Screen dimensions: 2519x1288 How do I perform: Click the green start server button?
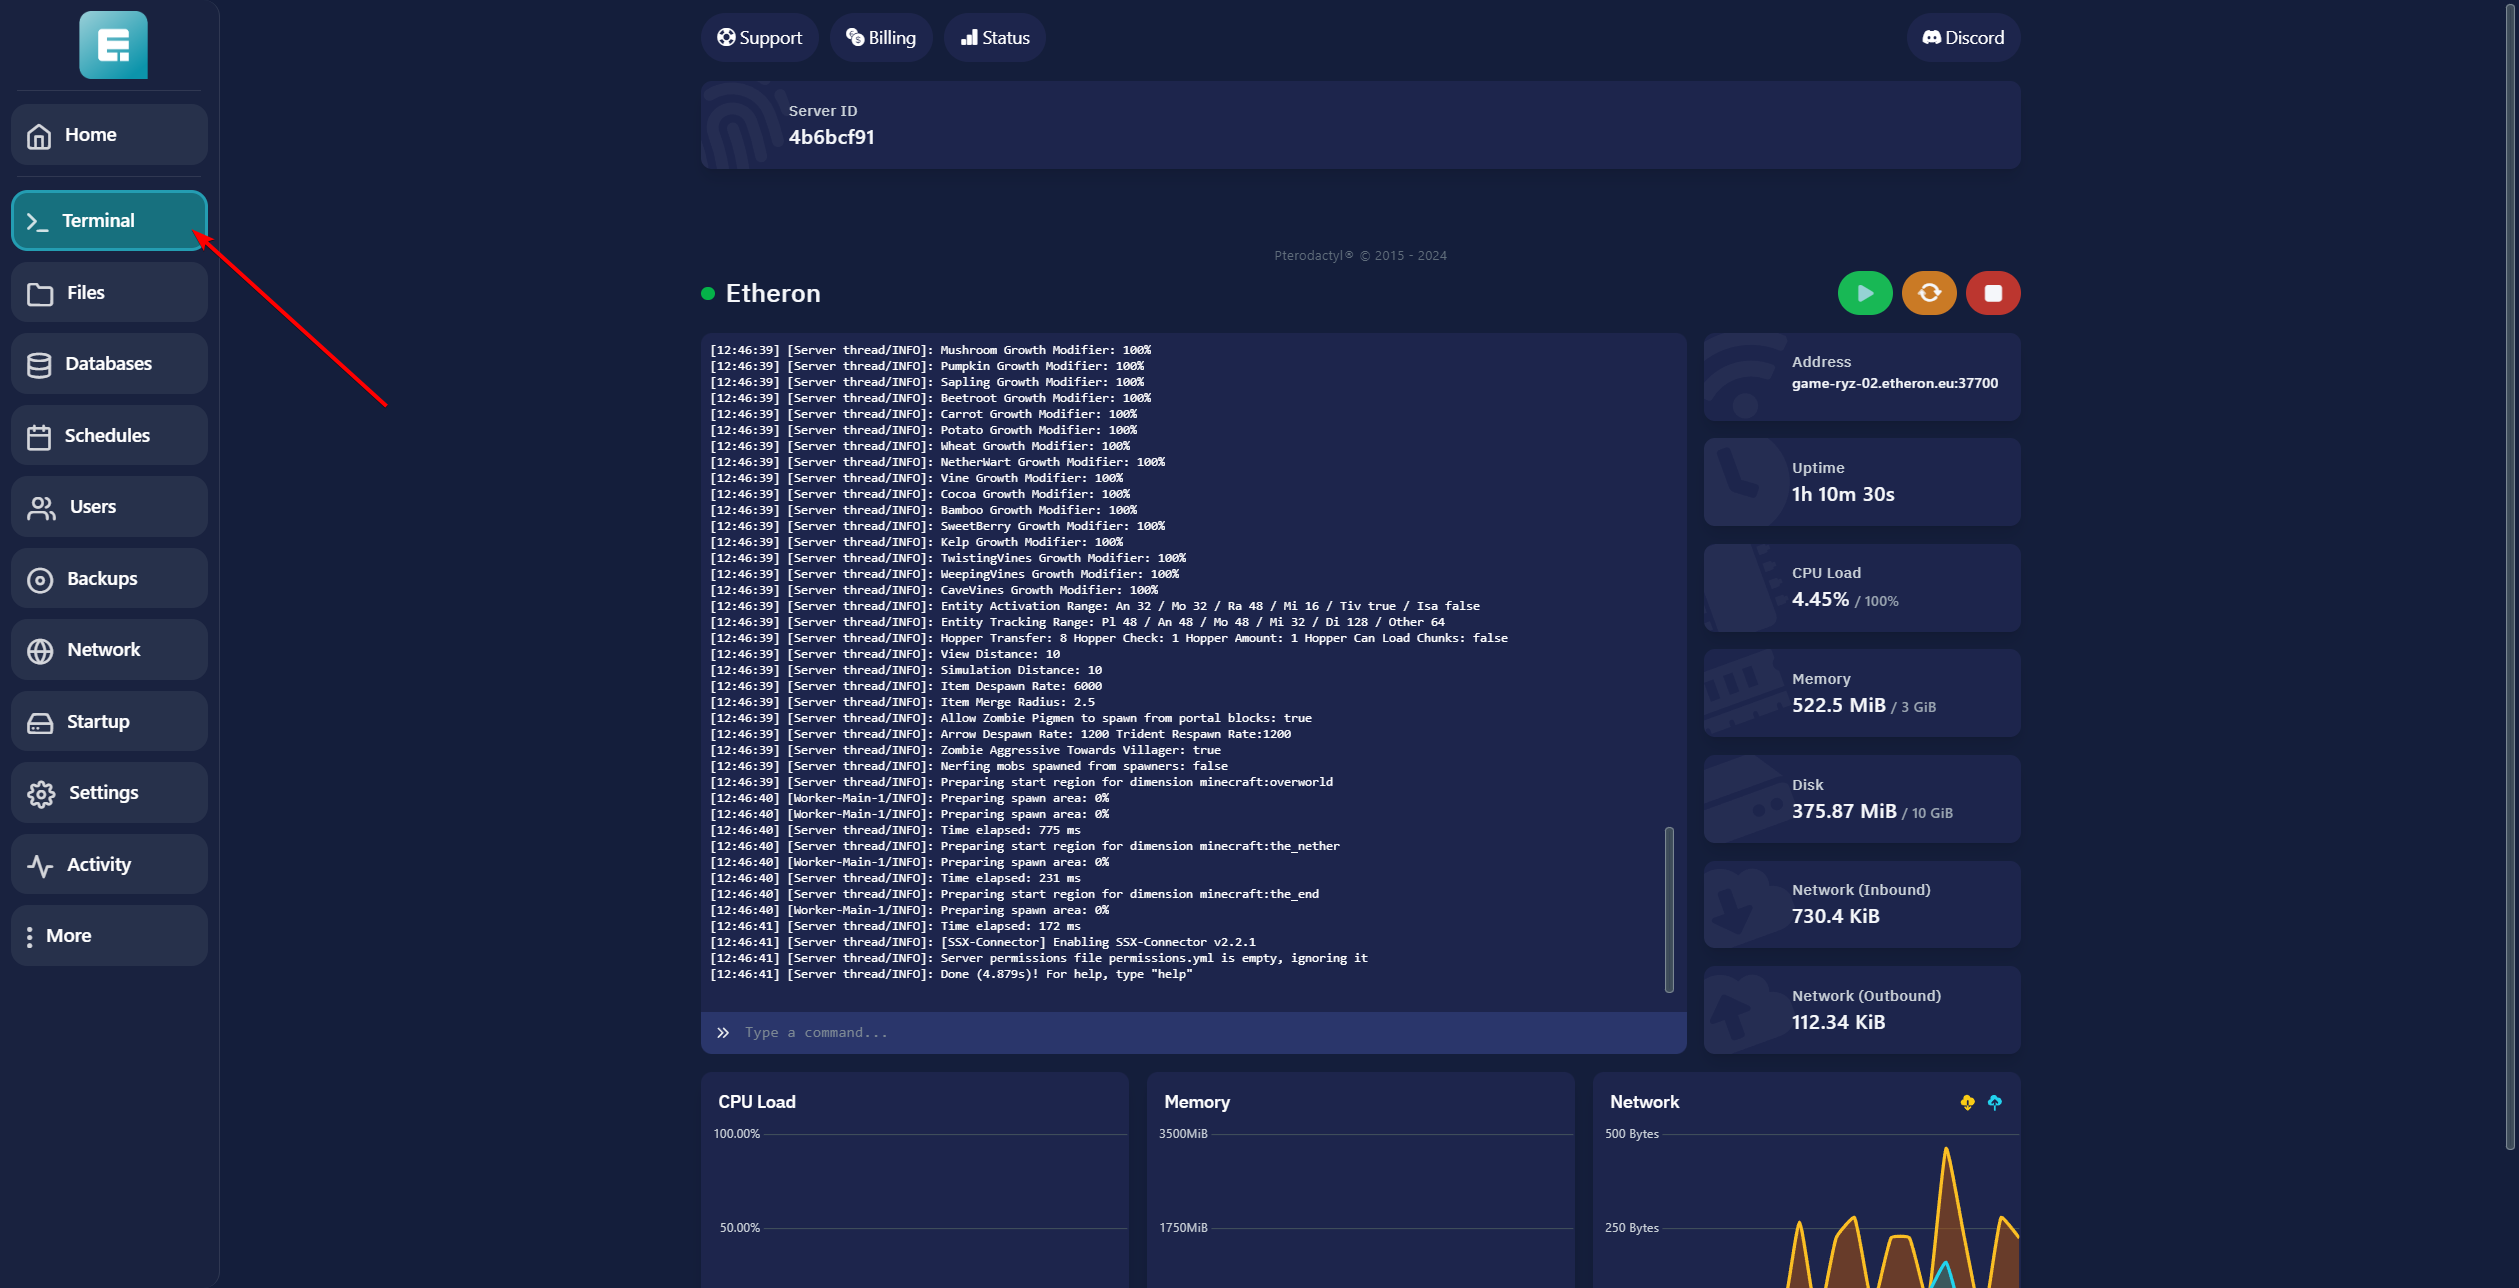pos(1864,293)
